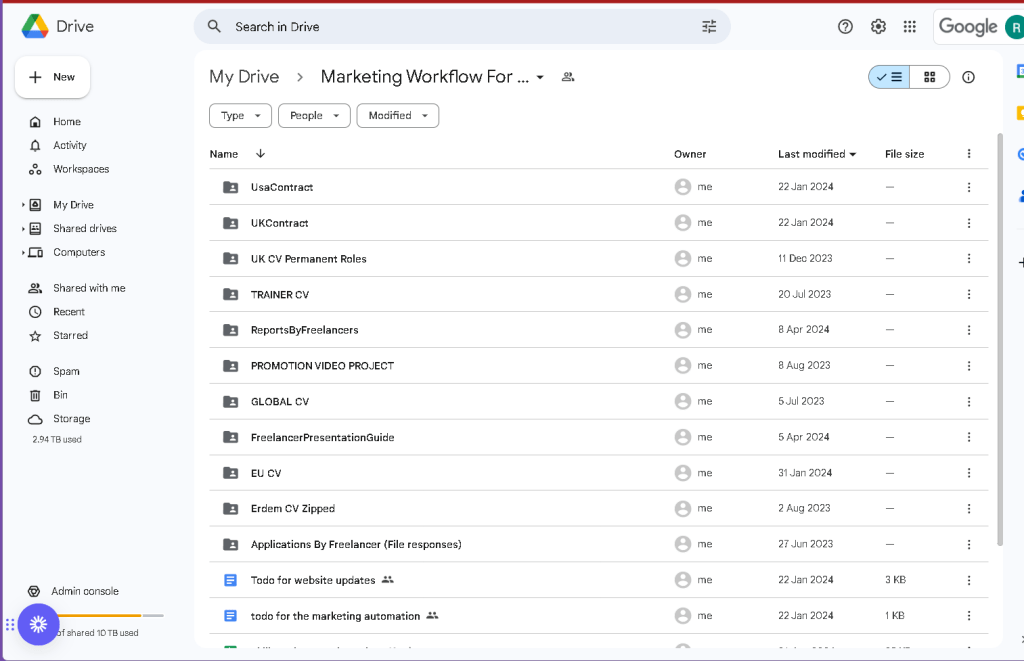Expand the Shared drives tree arrow
This screenshot has height=661, width=1024.
tap(23, 229)
